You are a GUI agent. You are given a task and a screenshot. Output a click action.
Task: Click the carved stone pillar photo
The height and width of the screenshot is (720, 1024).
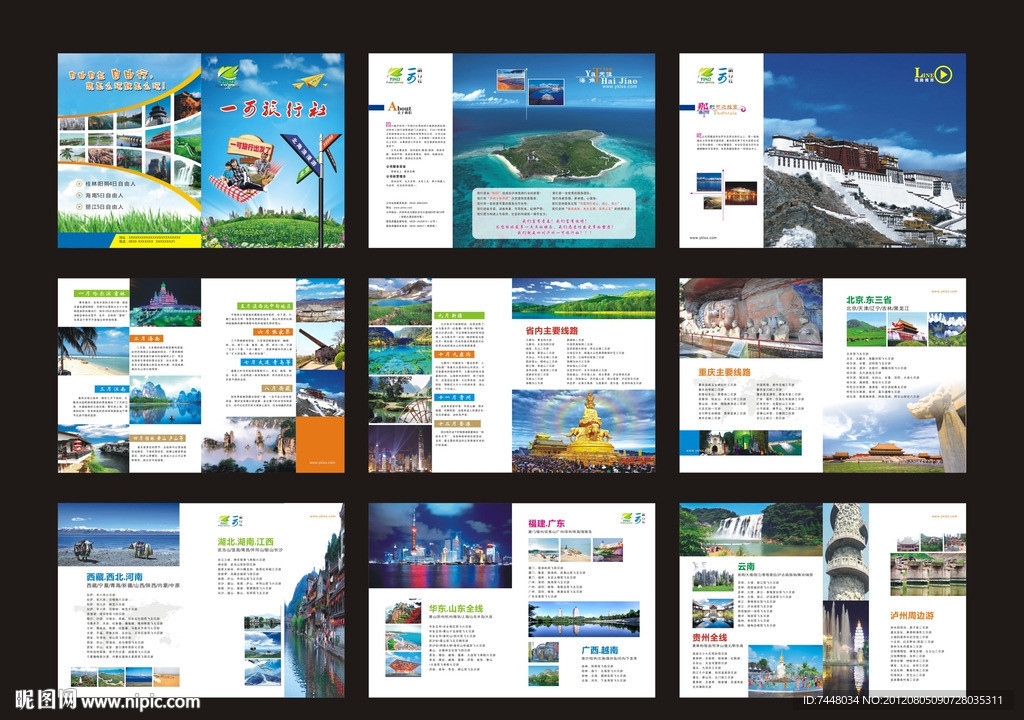pos(846,552)
